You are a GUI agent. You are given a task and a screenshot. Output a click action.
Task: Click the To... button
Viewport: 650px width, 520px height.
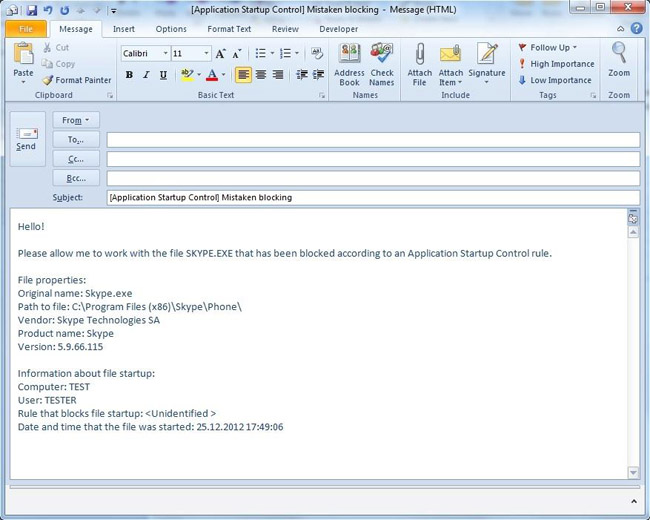(x=76, y=140)
